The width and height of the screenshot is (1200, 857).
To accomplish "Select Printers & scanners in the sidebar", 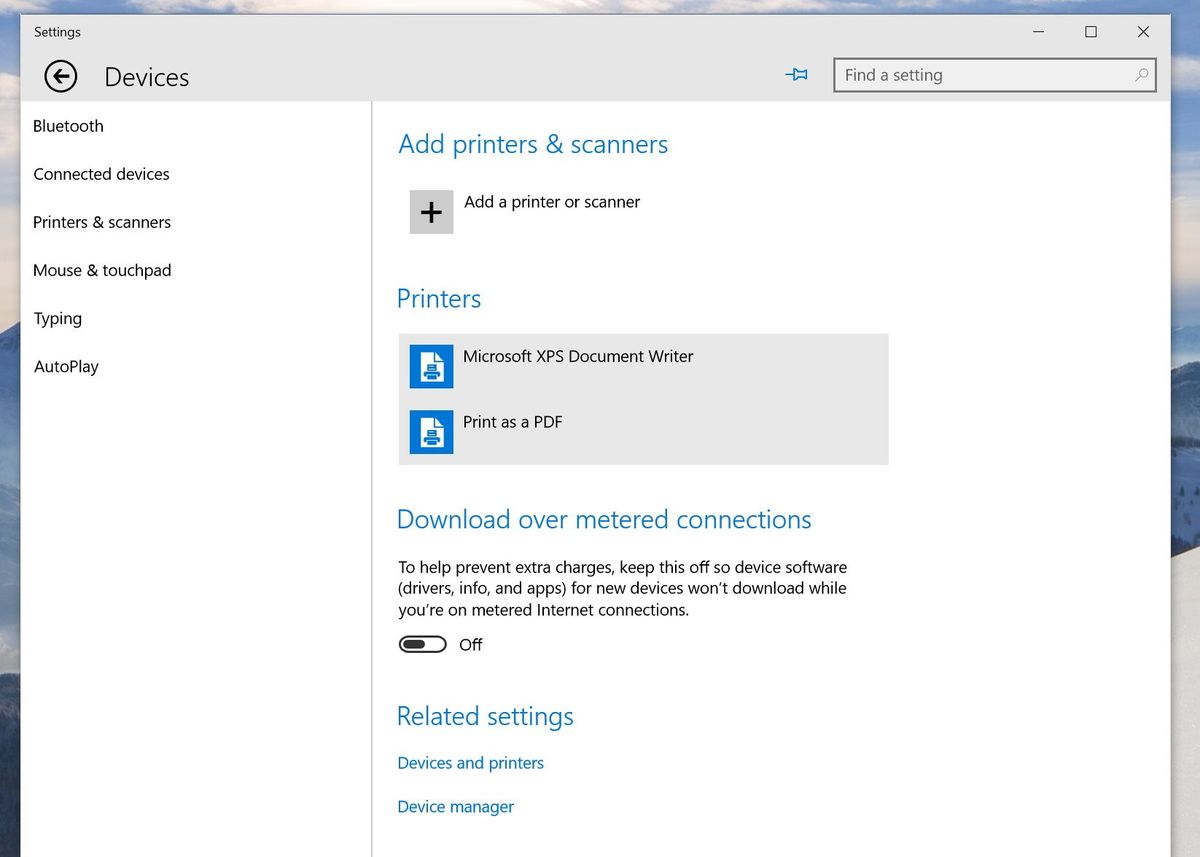I will tap(102, 222).
